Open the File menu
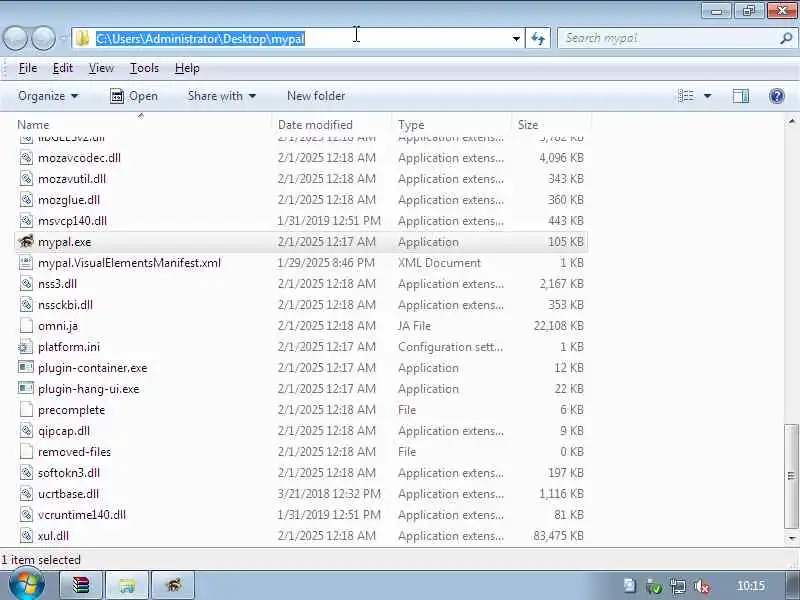Viewport: 800px width, 600px height. [28, 68]
